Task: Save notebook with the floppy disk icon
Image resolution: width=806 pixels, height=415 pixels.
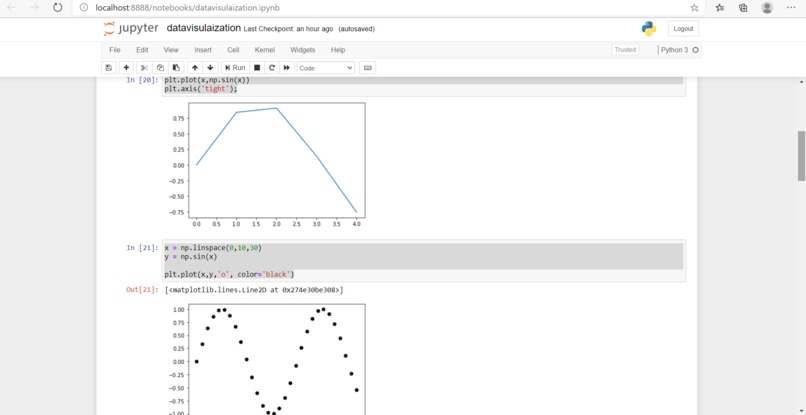Action: 108,68
